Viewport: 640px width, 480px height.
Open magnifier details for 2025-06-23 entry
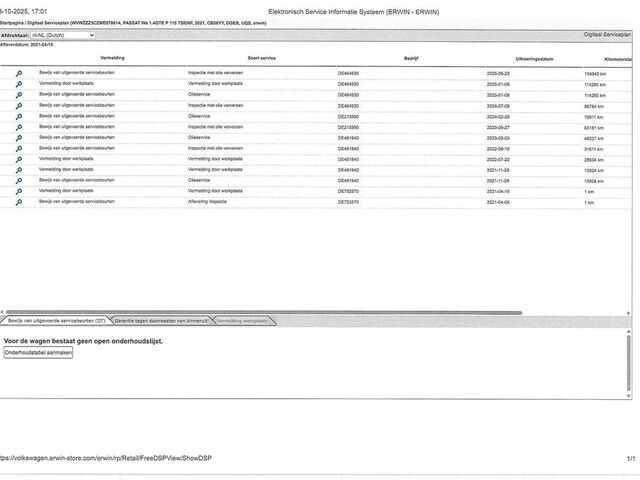[18, 73]
